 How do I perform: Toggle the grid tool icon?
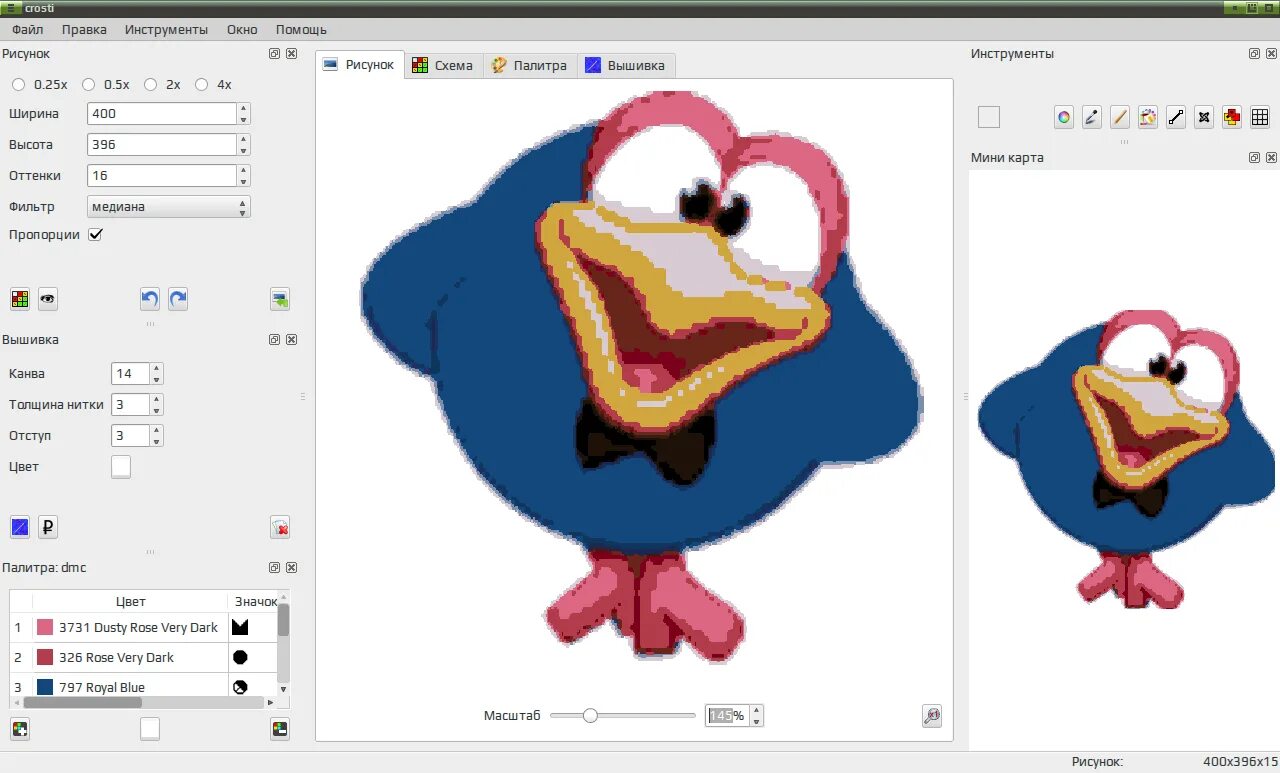click(1260, 117)
